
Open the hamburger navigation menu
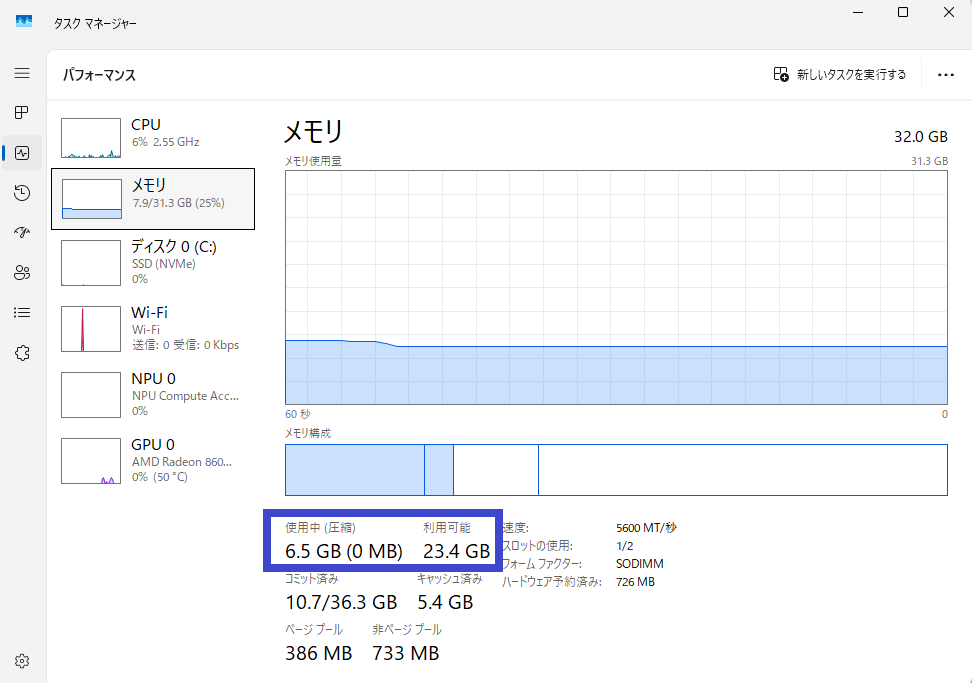click(22, 73)
